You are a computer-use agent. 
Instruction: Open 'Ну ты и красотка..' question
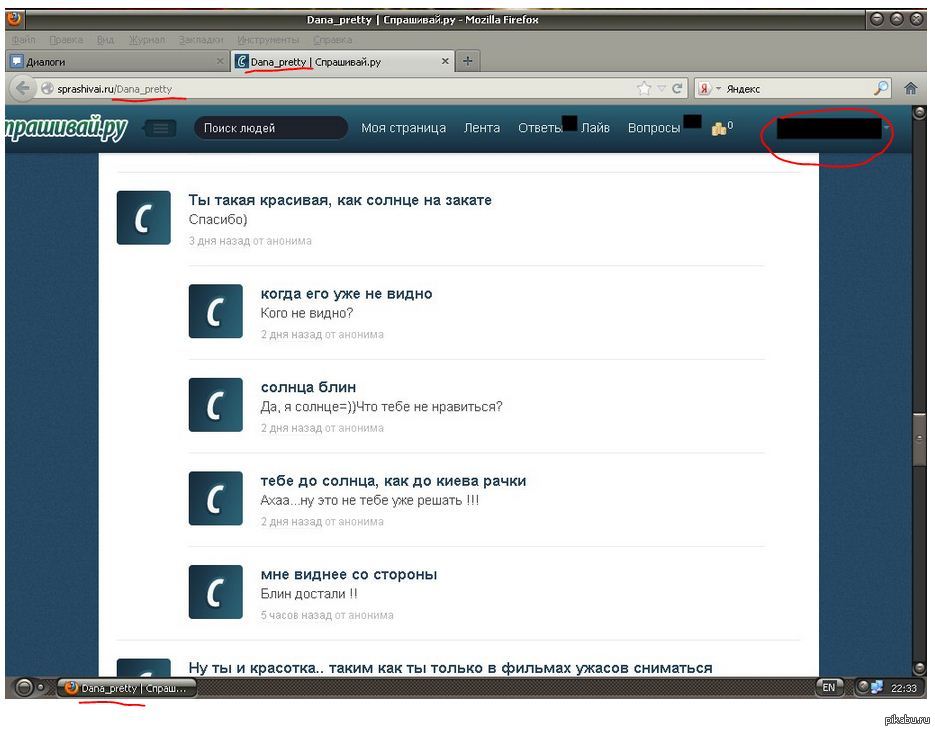click(450, 668)
